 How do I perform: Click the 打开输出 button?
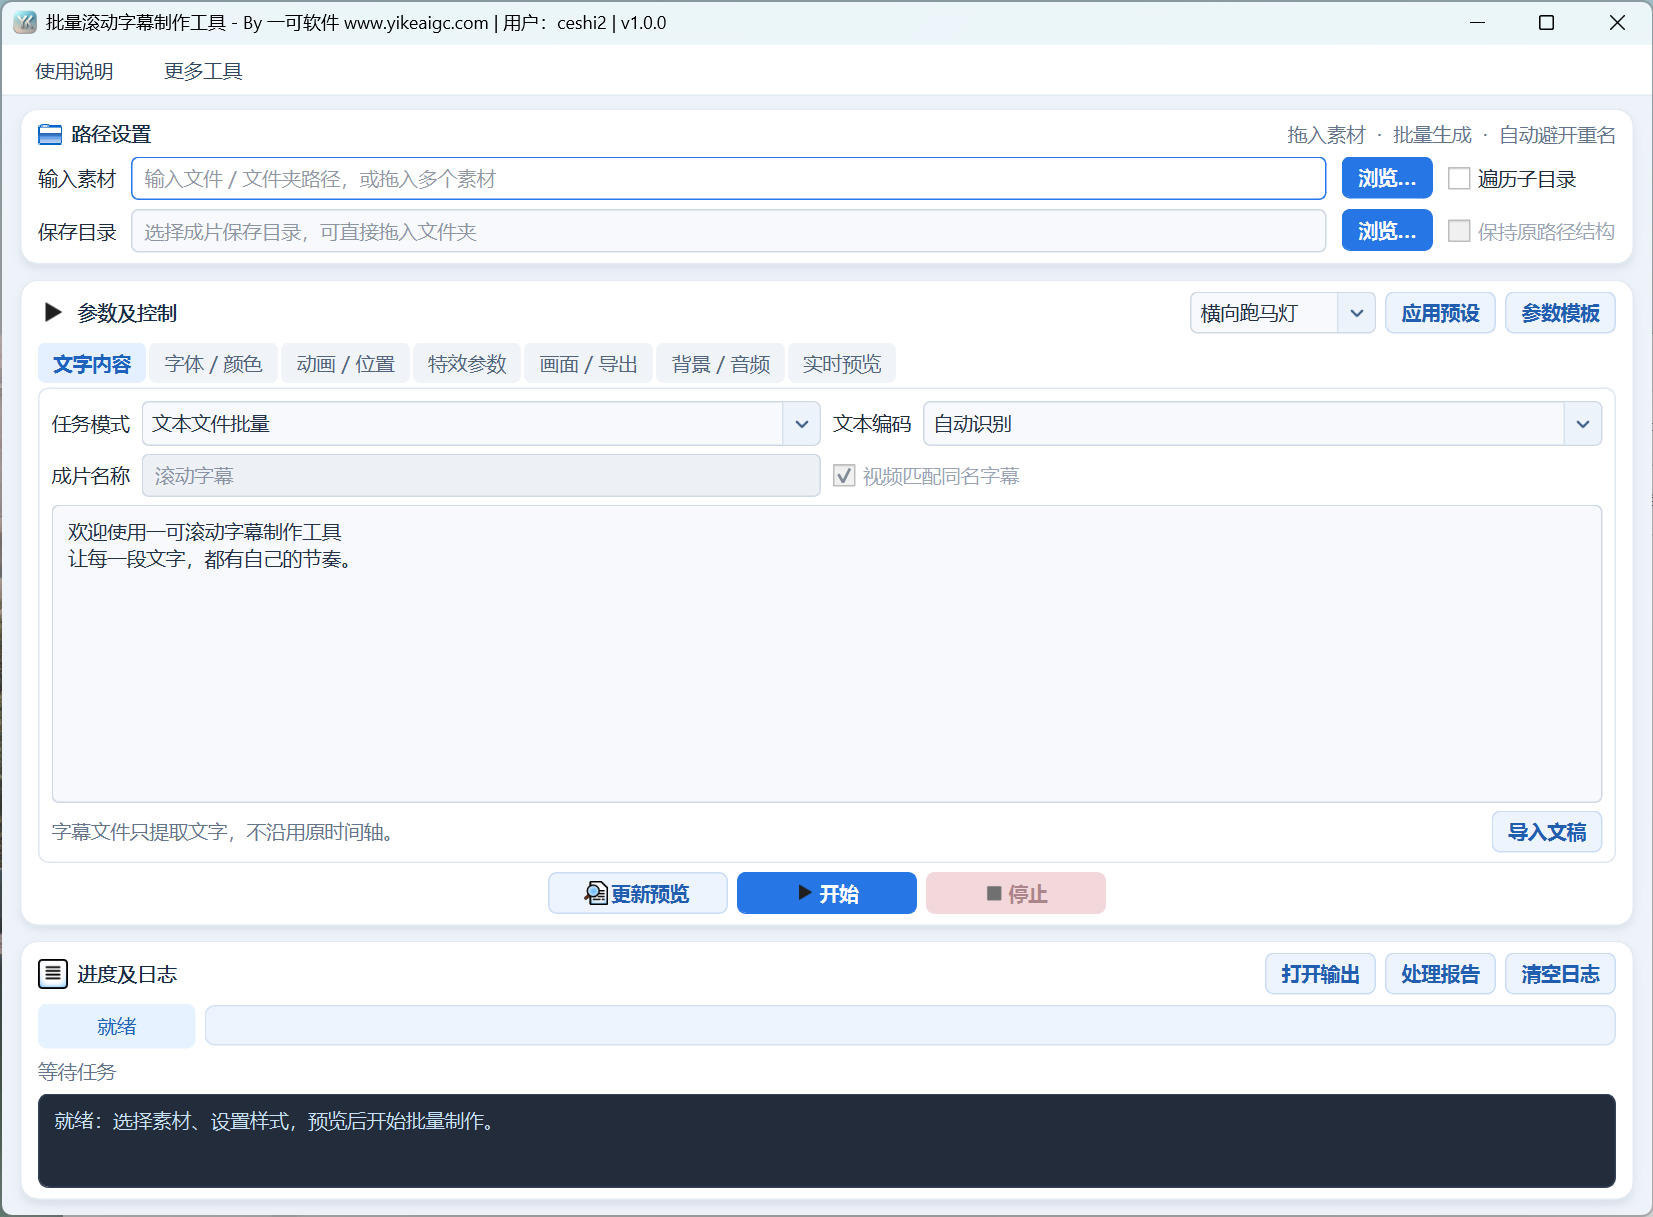[1320, 974]
